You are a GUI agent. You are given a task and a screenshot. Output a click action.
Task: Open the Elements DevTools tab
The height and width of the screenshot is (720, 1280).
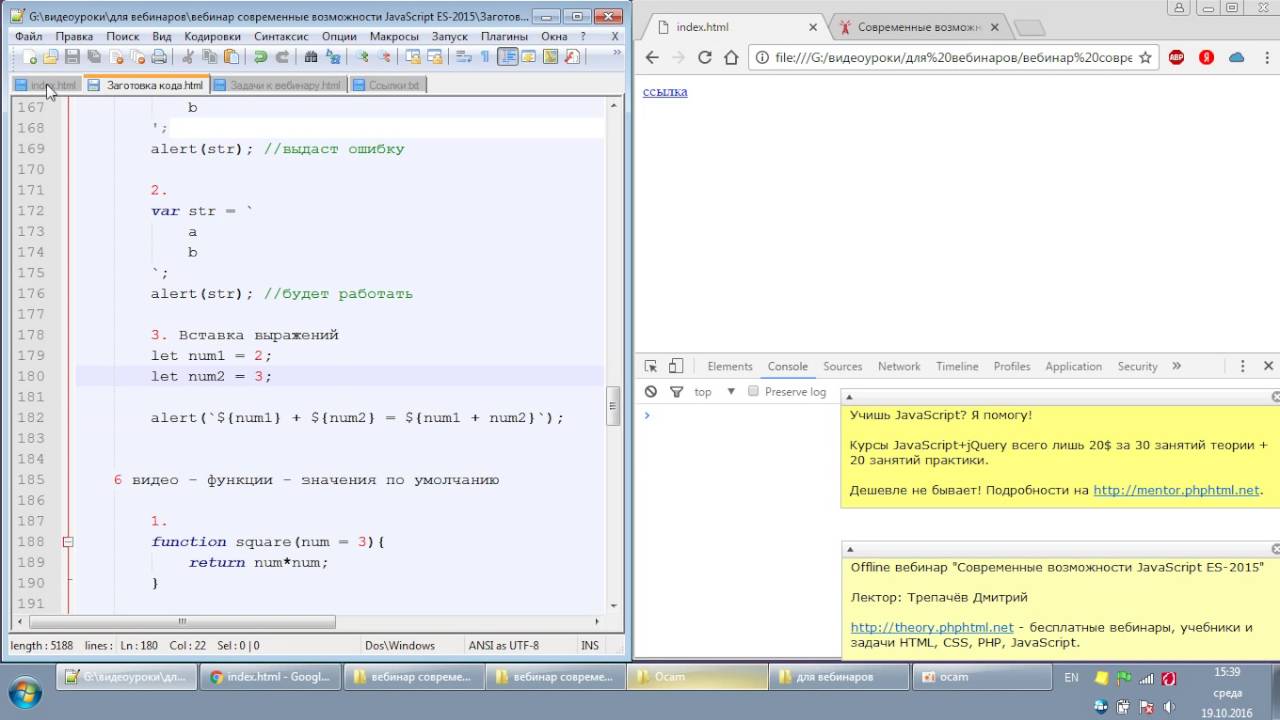730,366
